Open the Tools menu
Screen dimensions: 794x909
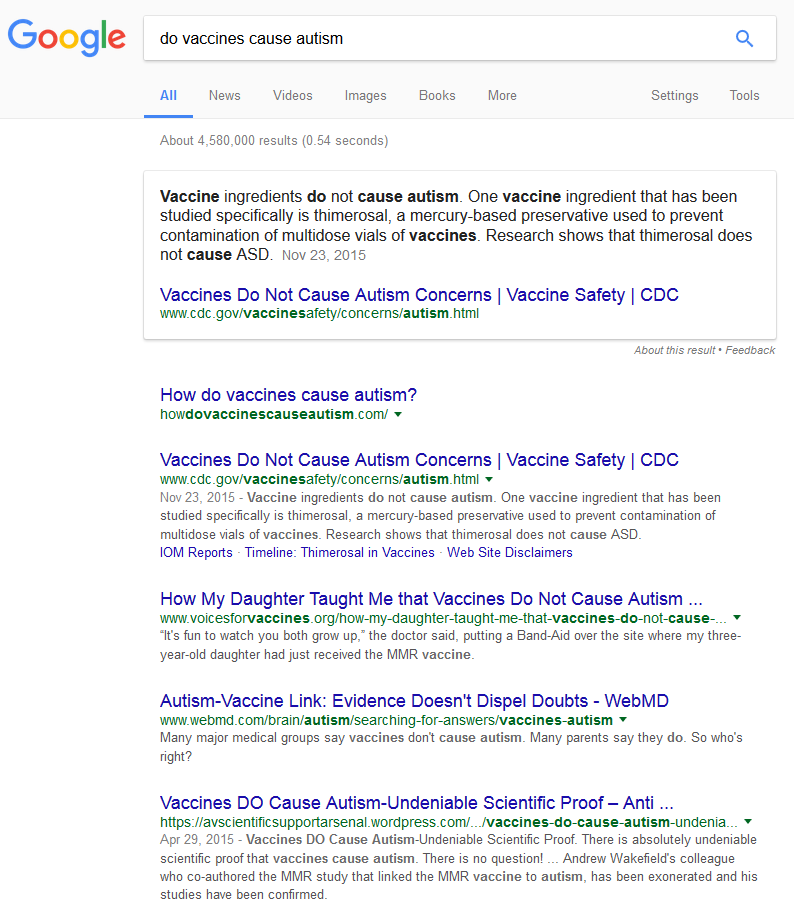tap(744, 96)
